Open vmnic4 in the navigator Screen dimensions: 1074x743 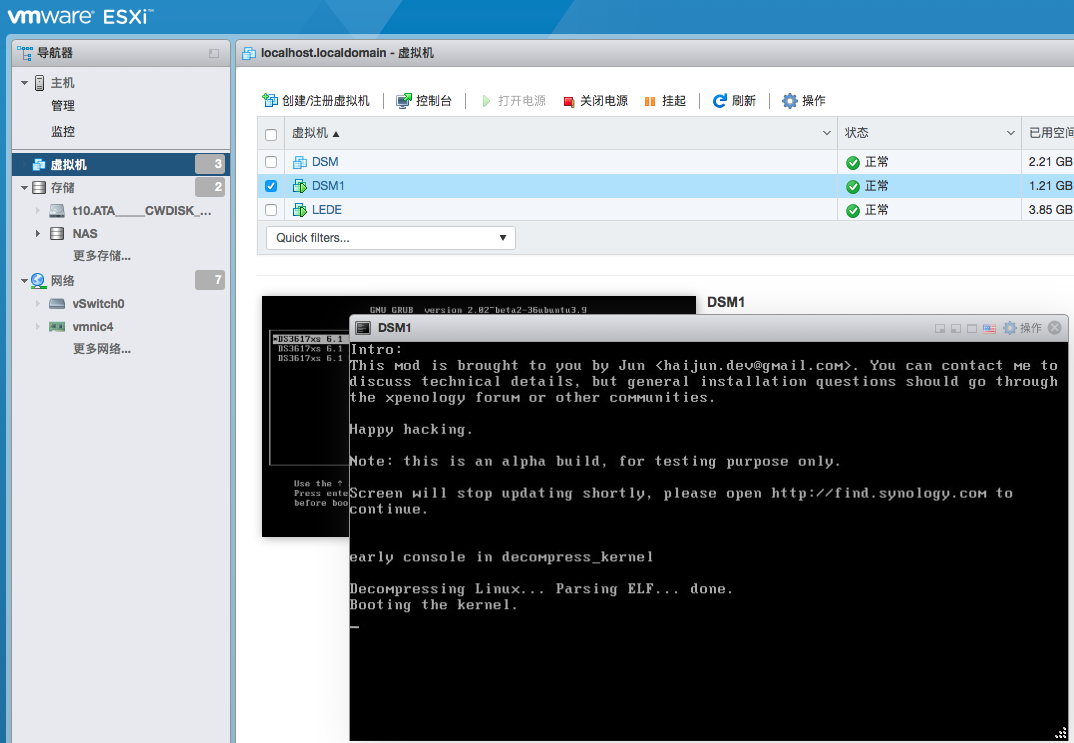93,327
